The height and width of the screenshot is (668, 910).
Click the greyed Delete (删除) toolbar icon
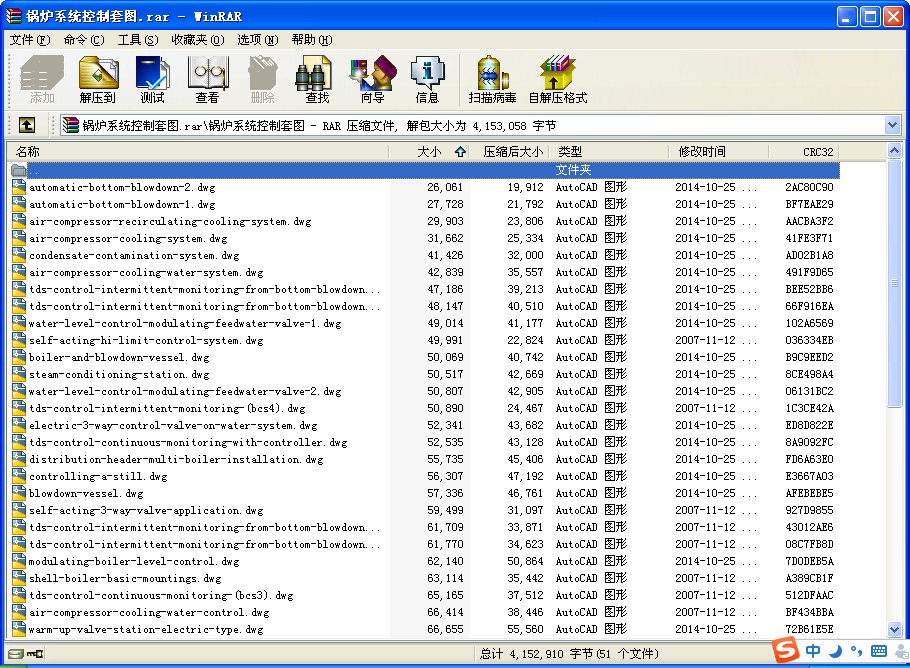click(262, 74)
